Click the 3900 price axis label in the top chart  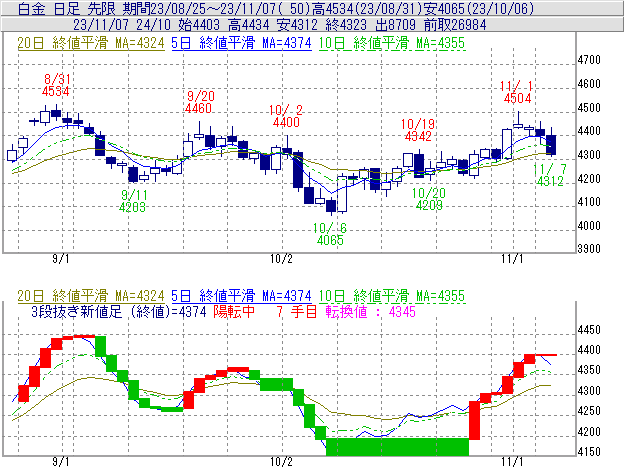[x=589, y=249]
